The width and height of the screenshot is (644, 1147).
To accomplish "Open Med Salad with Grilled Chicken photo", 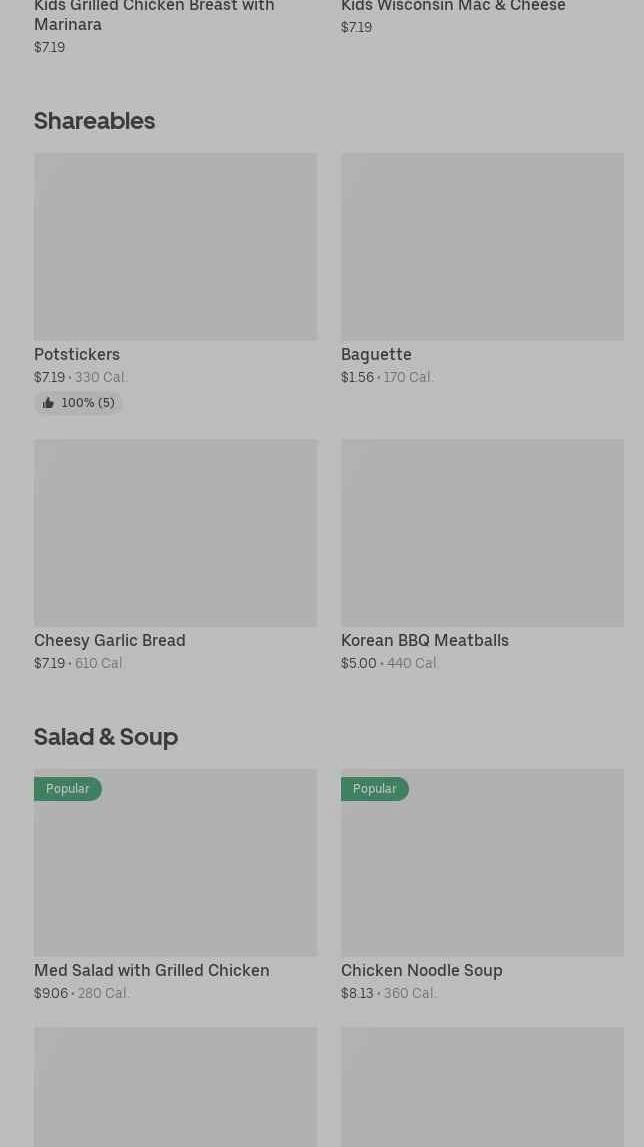I will (x=176, y=862).
